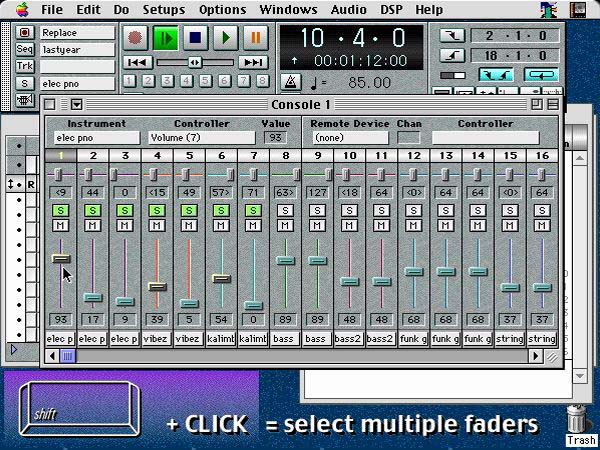This screenshot has height=450, width=600.
Task: Mute channel 8 in the console
Action: (285, 225)
